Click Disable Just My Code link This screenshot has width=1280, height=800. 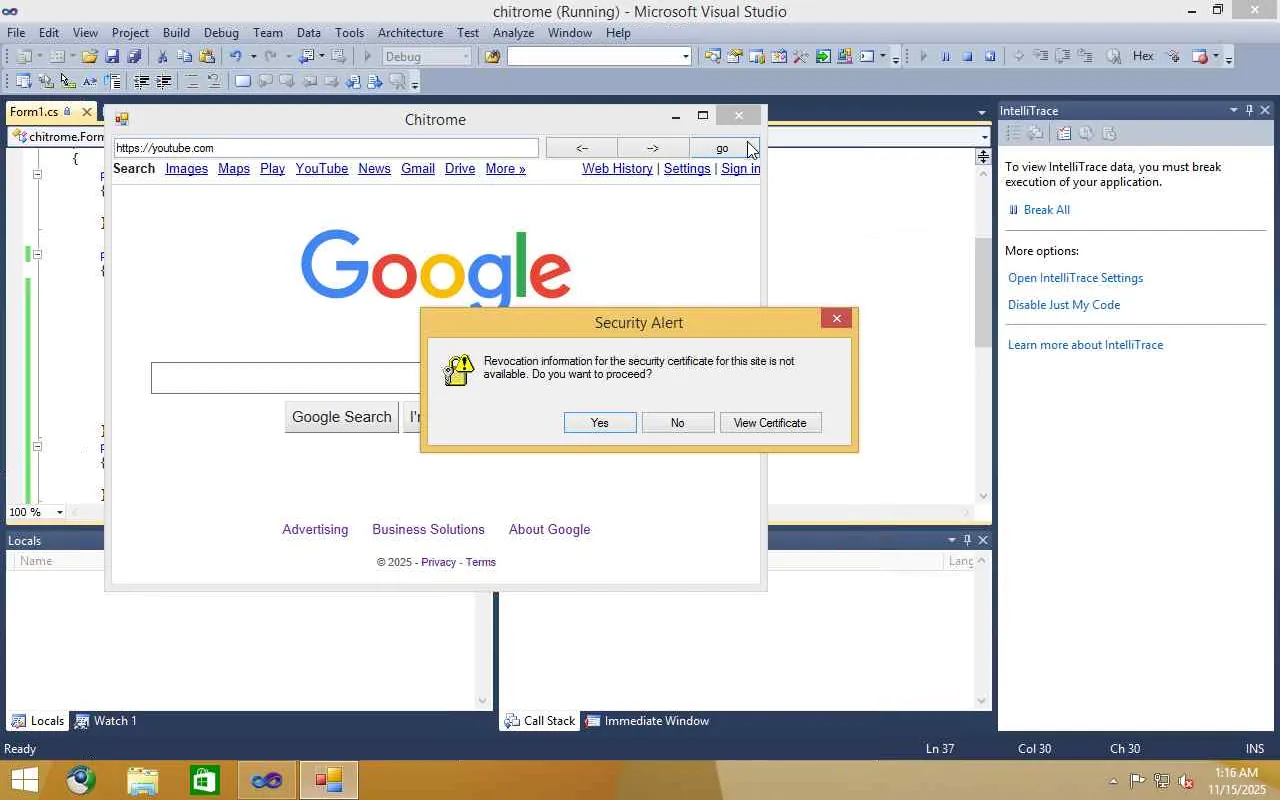(x=1064, y=305)
